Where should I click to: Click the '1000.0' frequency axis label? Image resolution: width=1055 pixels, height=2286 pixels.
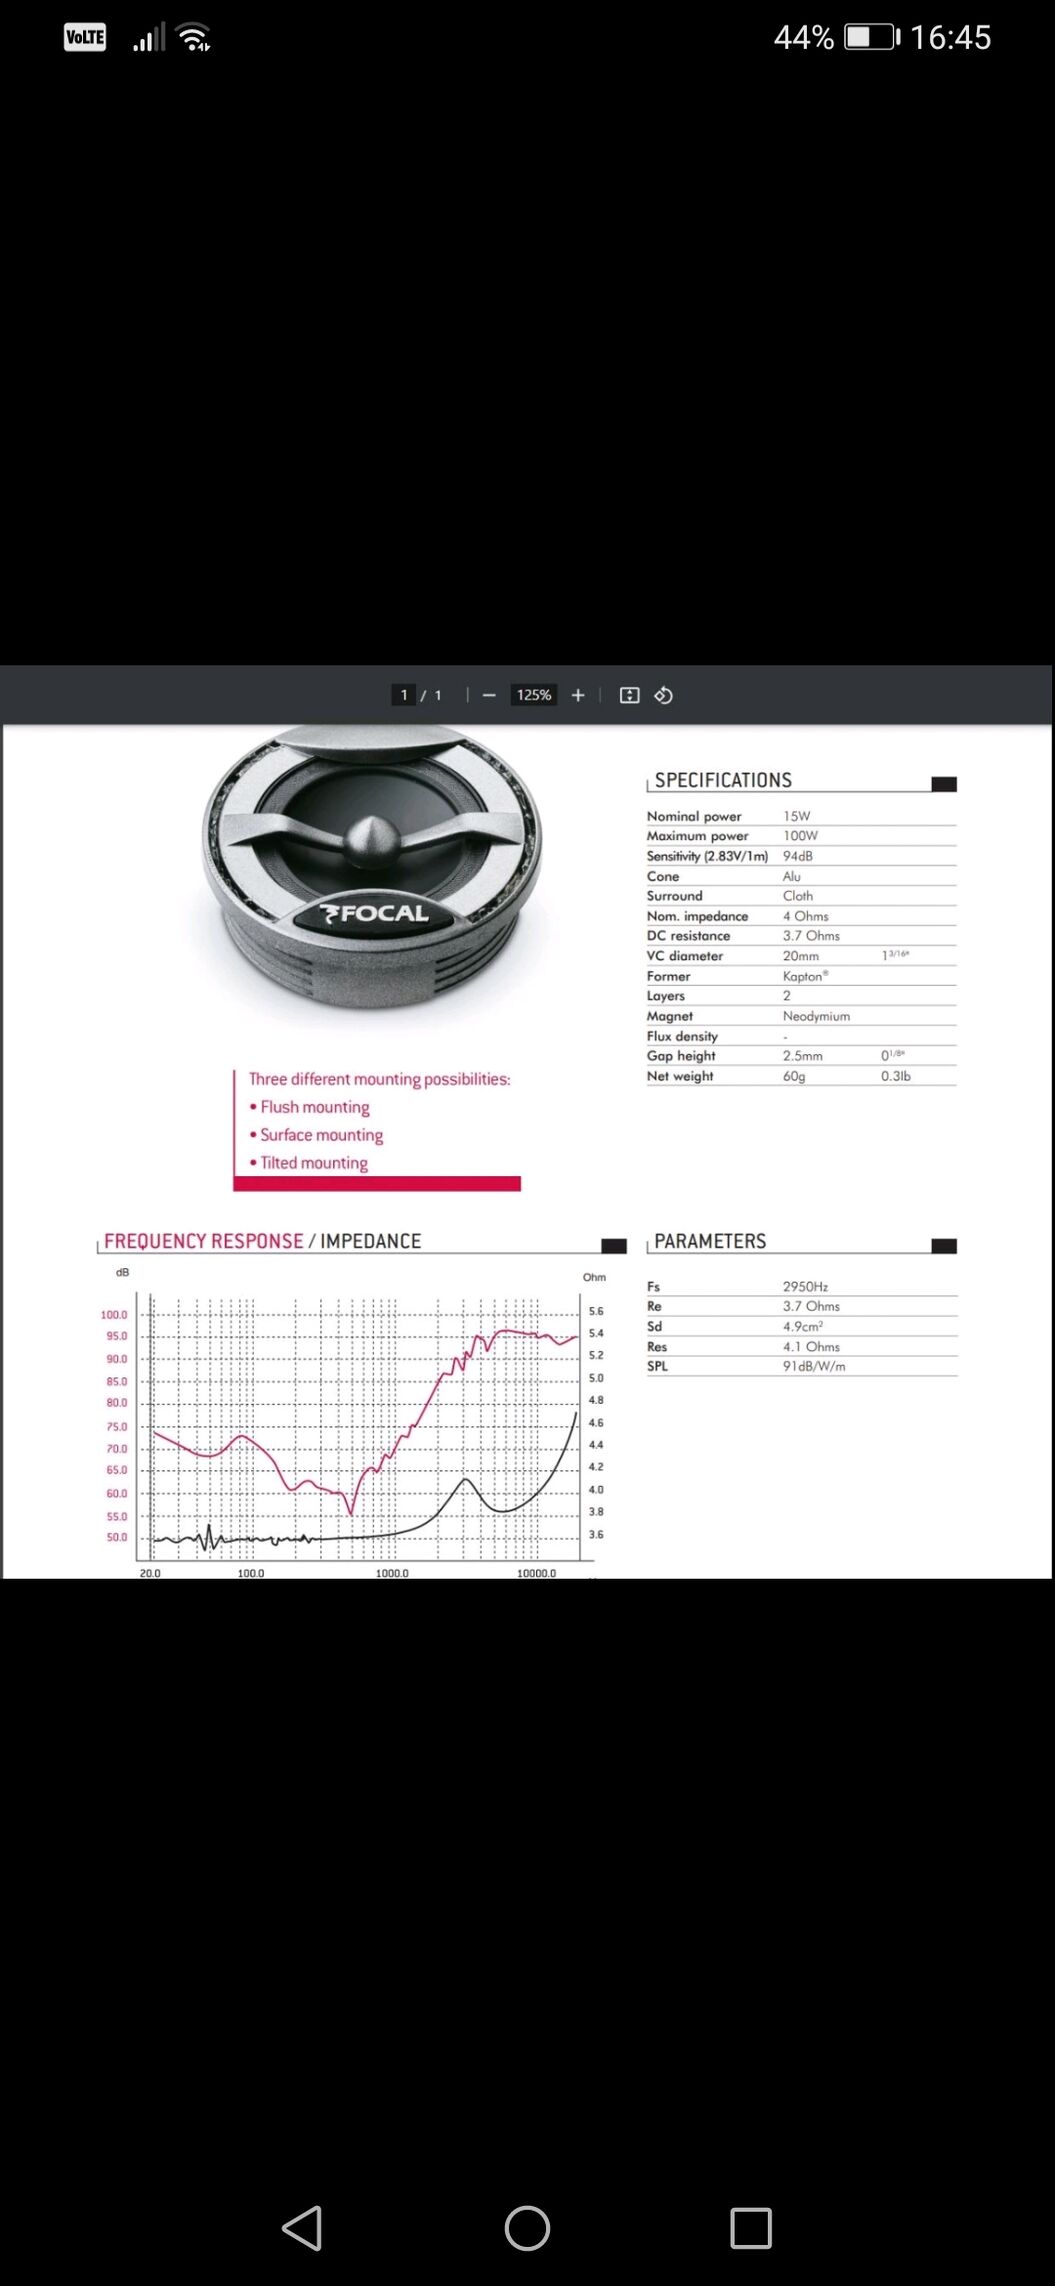(392, 1573)
